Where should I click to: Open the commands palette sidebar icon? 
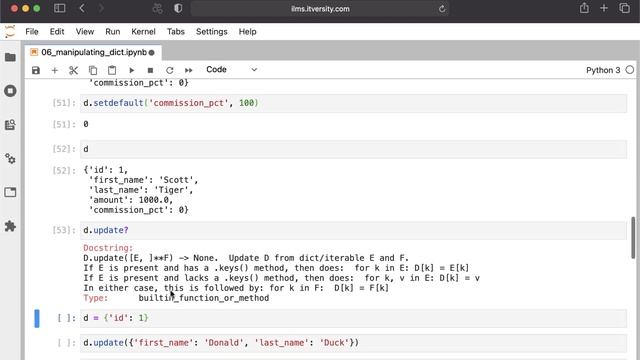[x=10, y=124]
